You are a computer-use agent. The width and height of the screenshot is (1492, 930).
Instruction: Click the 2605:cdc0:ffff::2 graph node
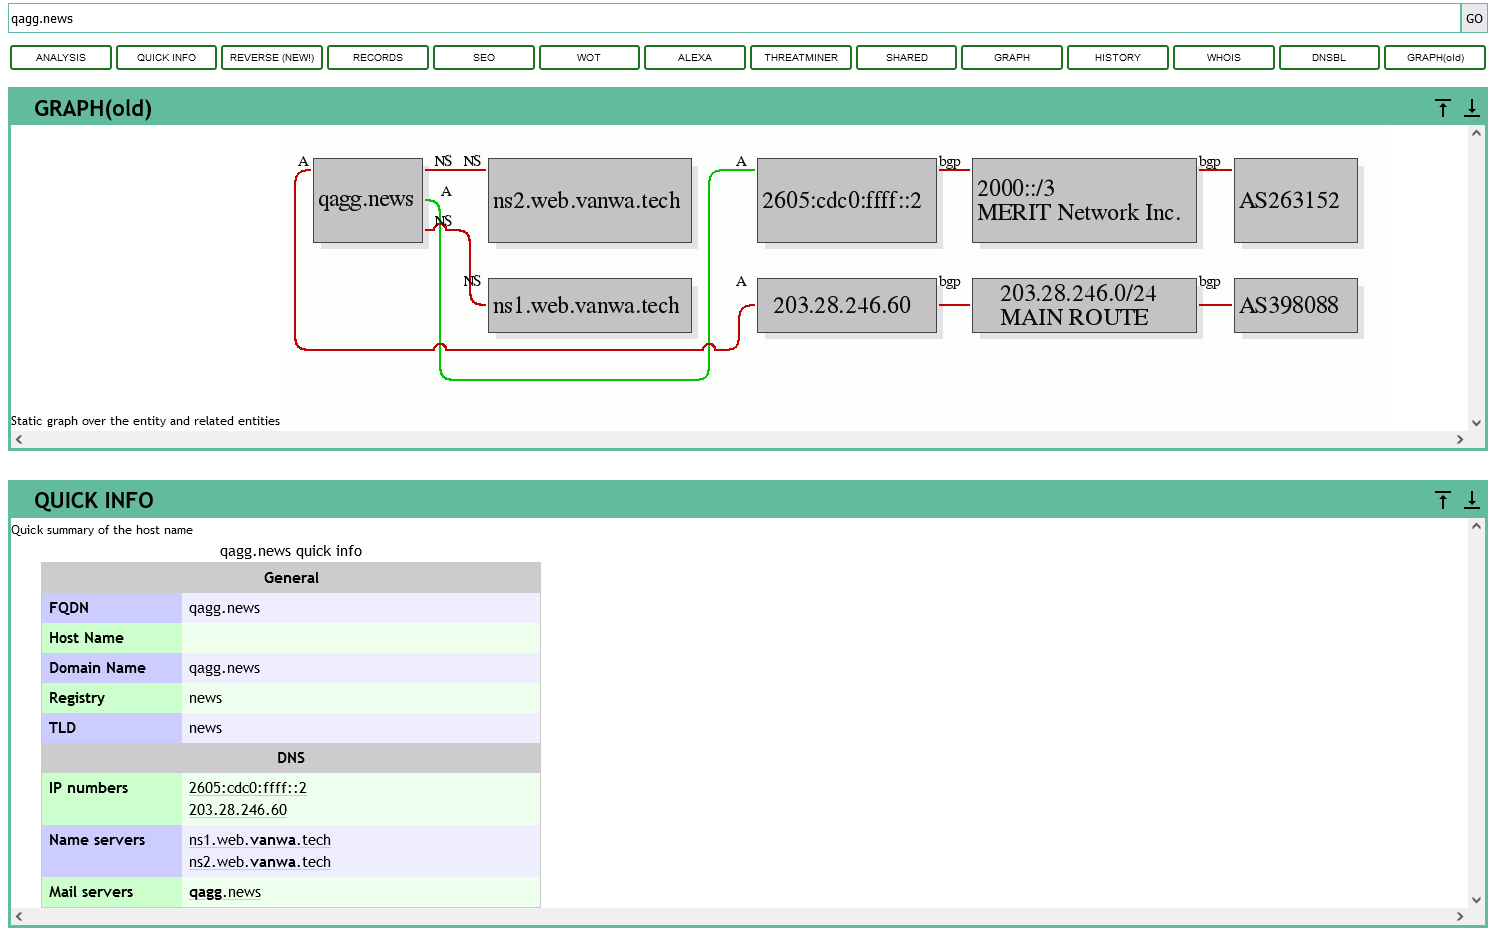point(846,200)
